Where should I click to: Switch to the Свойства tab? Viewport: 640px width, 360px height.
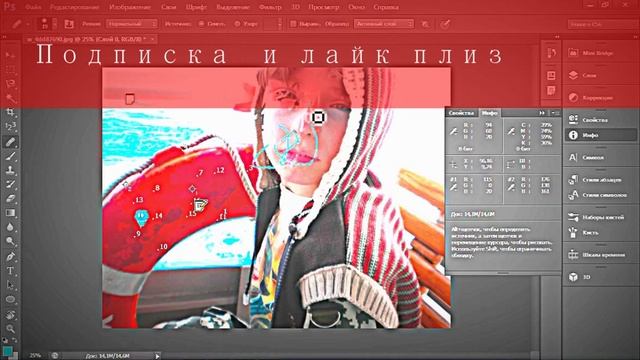tap(461, 113)
